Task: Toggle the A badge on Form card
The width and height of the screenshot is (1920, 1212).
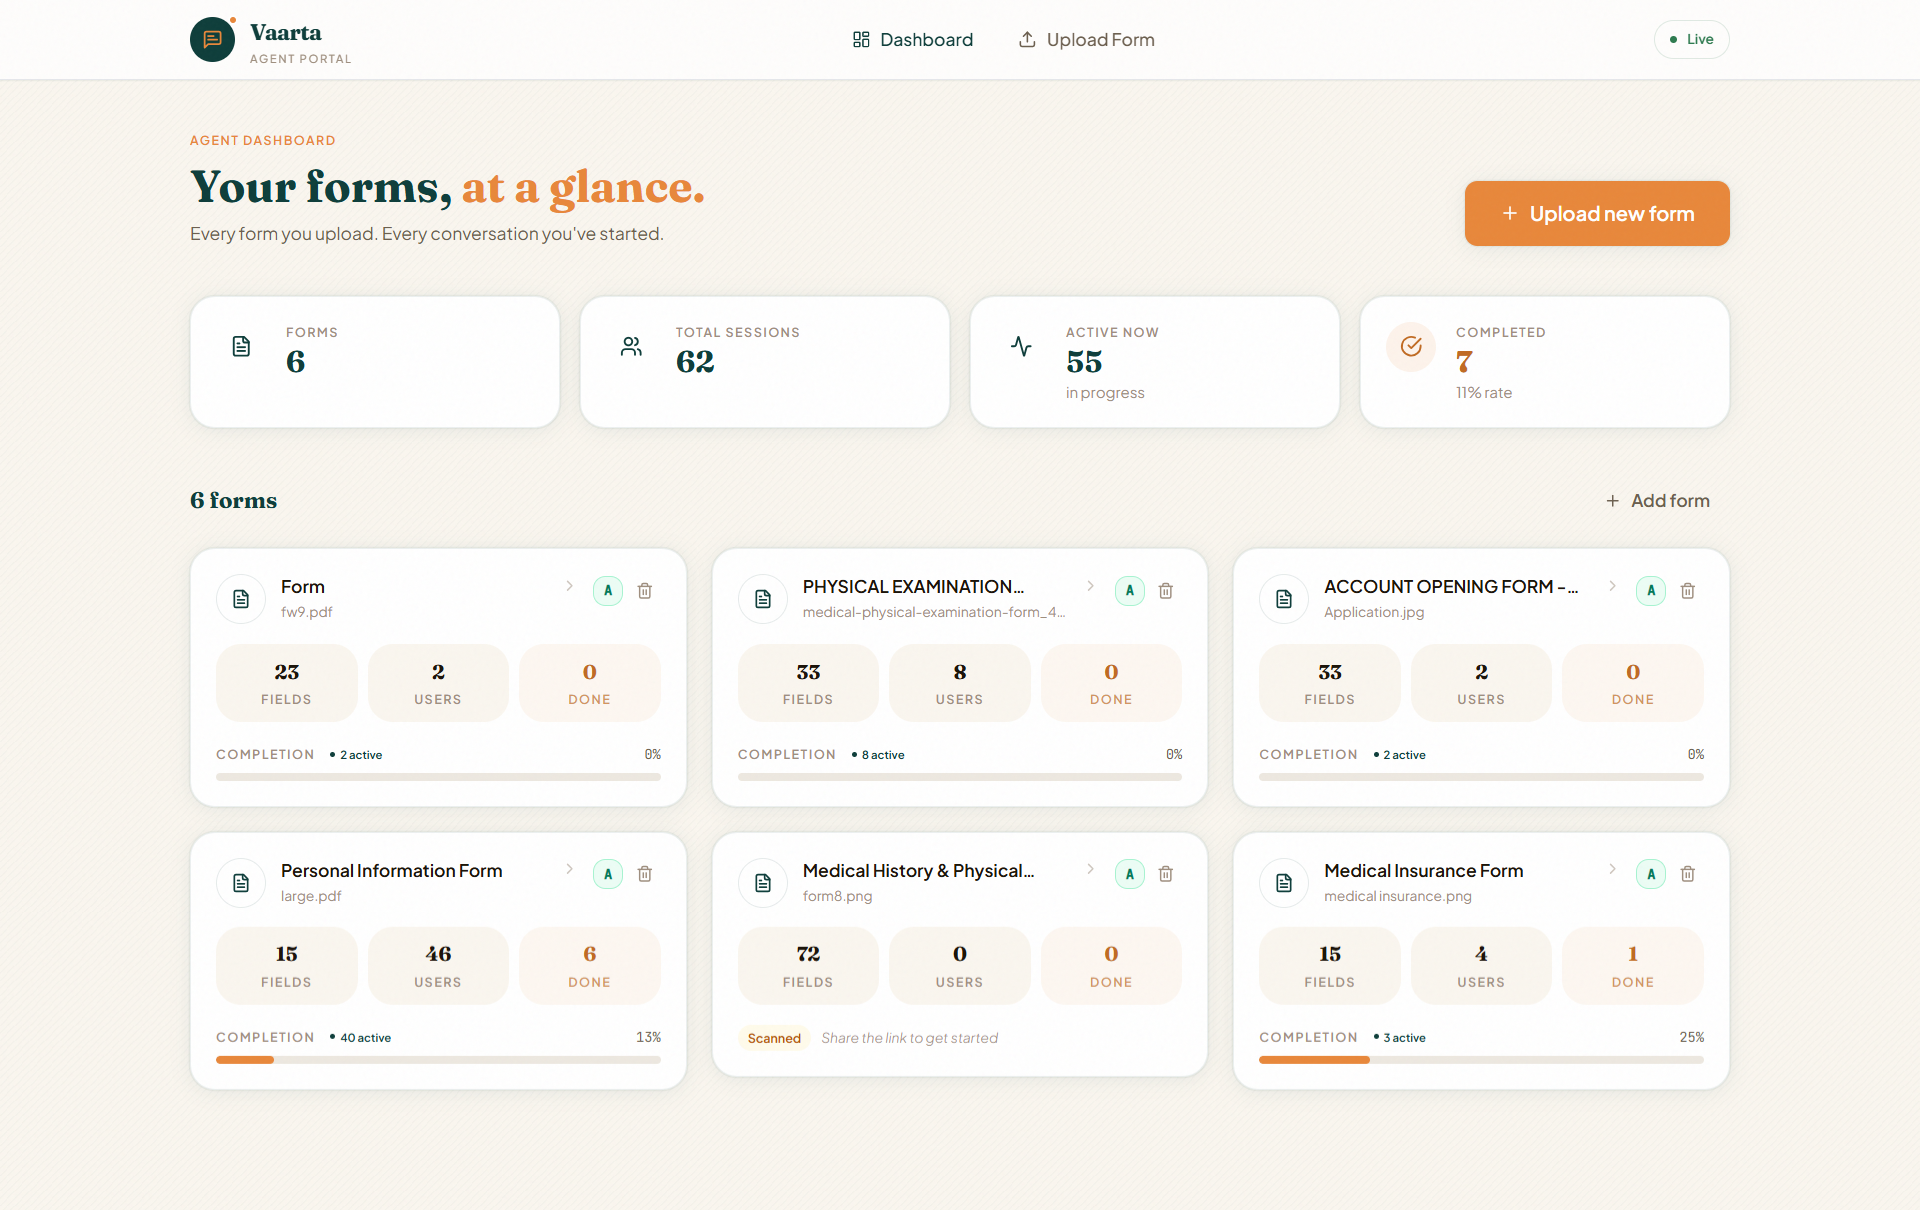Action: pyautogui.click(x=608, y=591)
